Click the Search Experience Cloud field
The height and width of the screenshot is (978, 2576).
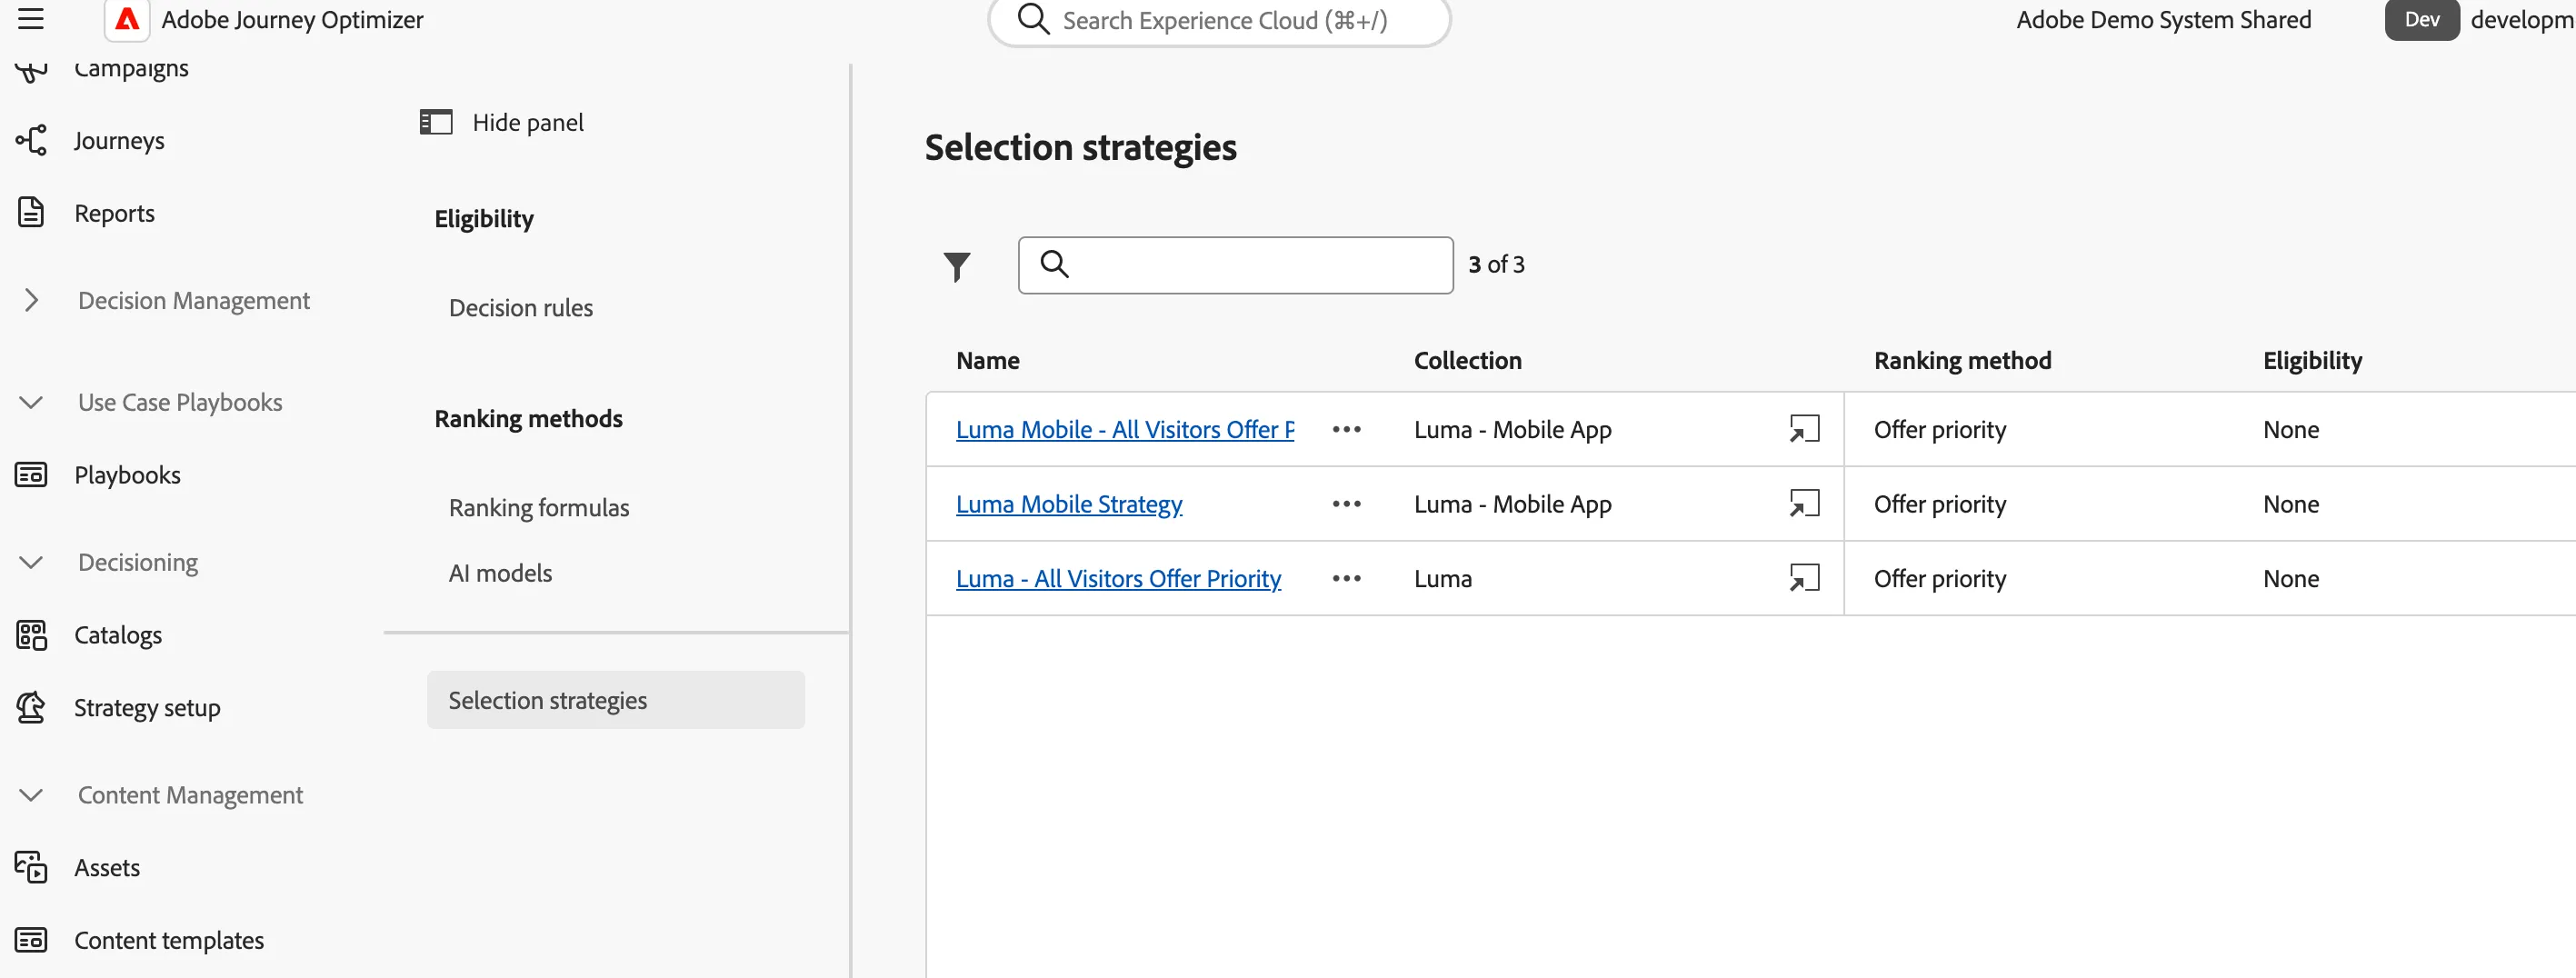pos(1219,20)
